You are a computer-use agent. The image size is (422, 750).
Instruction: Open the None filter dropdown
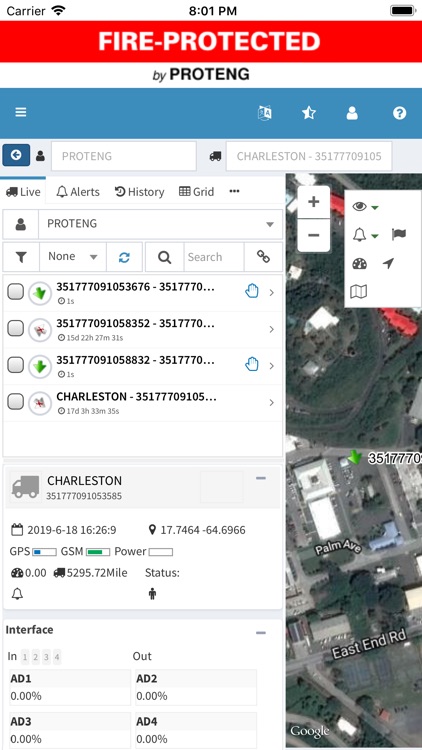(73, 257)
